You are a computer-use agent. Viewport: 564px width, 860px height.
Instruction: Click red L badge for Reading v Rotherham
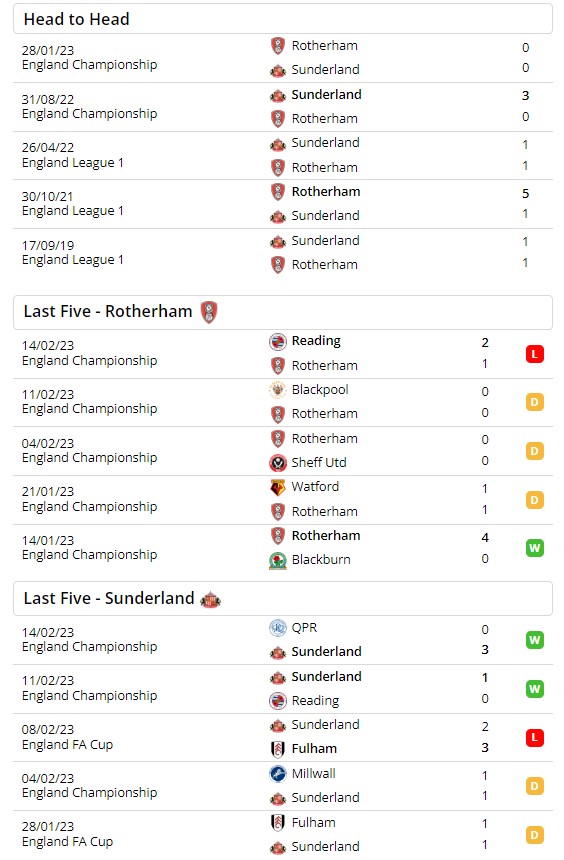point(534,354)
